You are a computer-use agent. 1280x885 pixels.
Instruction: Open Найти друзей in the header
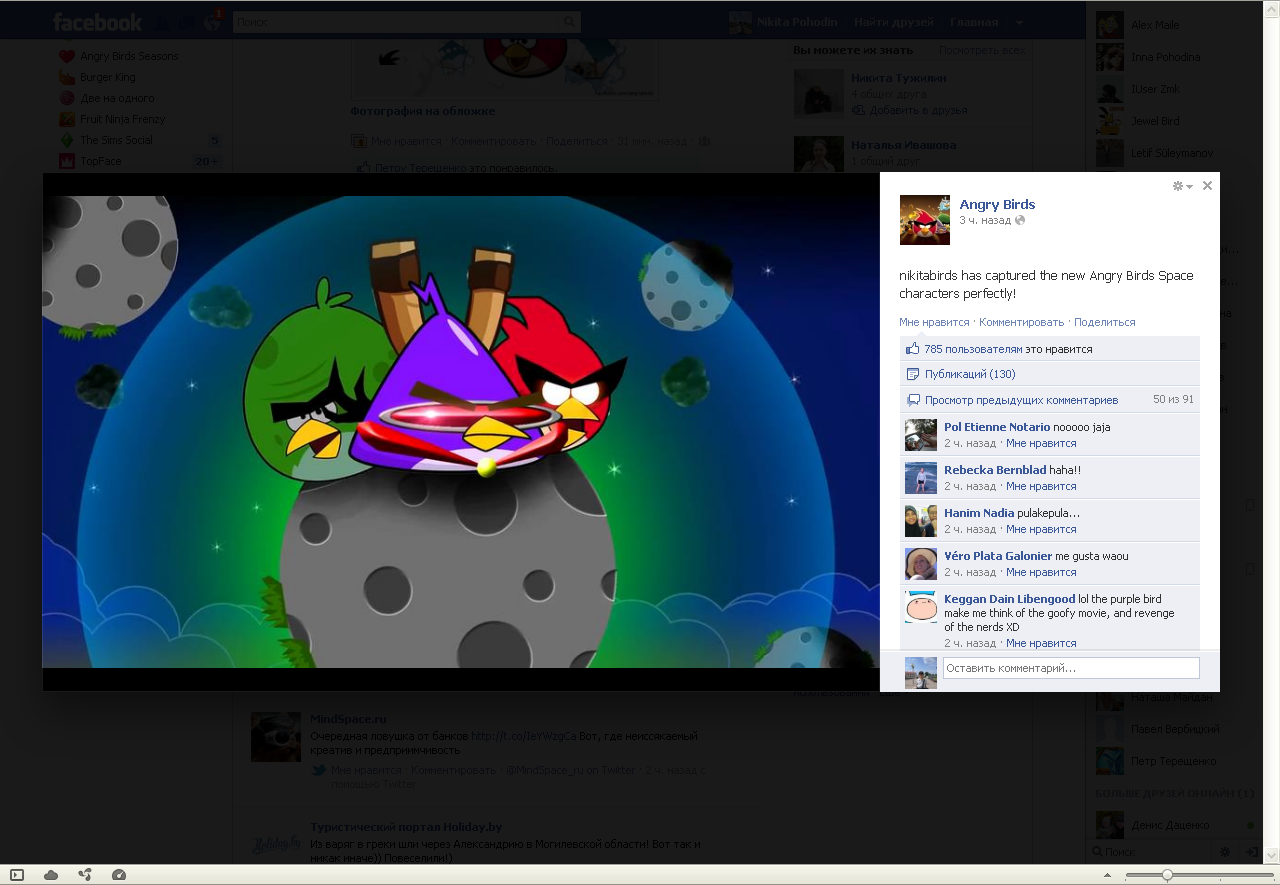point(893,22)
